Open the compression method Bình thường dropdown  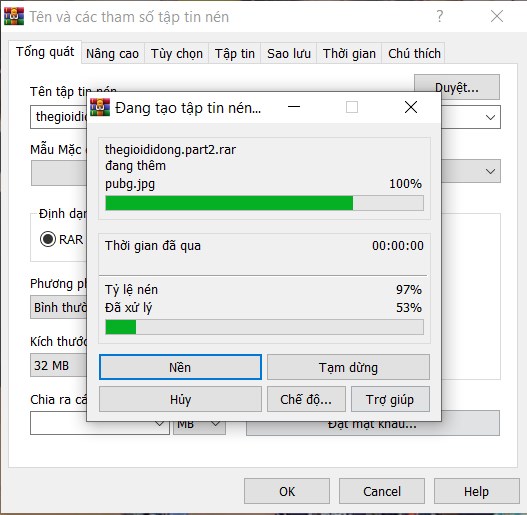click(x=59, y=307)
